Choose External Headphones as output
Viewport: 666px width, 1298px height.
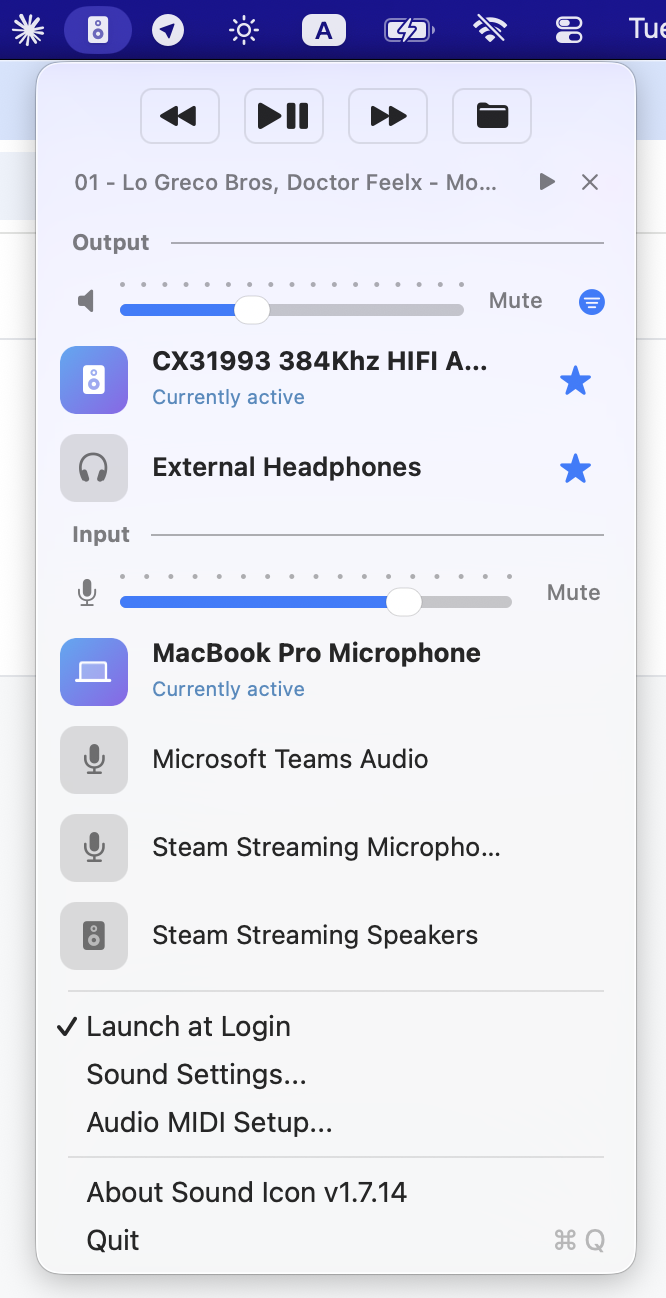coord(287,467)
